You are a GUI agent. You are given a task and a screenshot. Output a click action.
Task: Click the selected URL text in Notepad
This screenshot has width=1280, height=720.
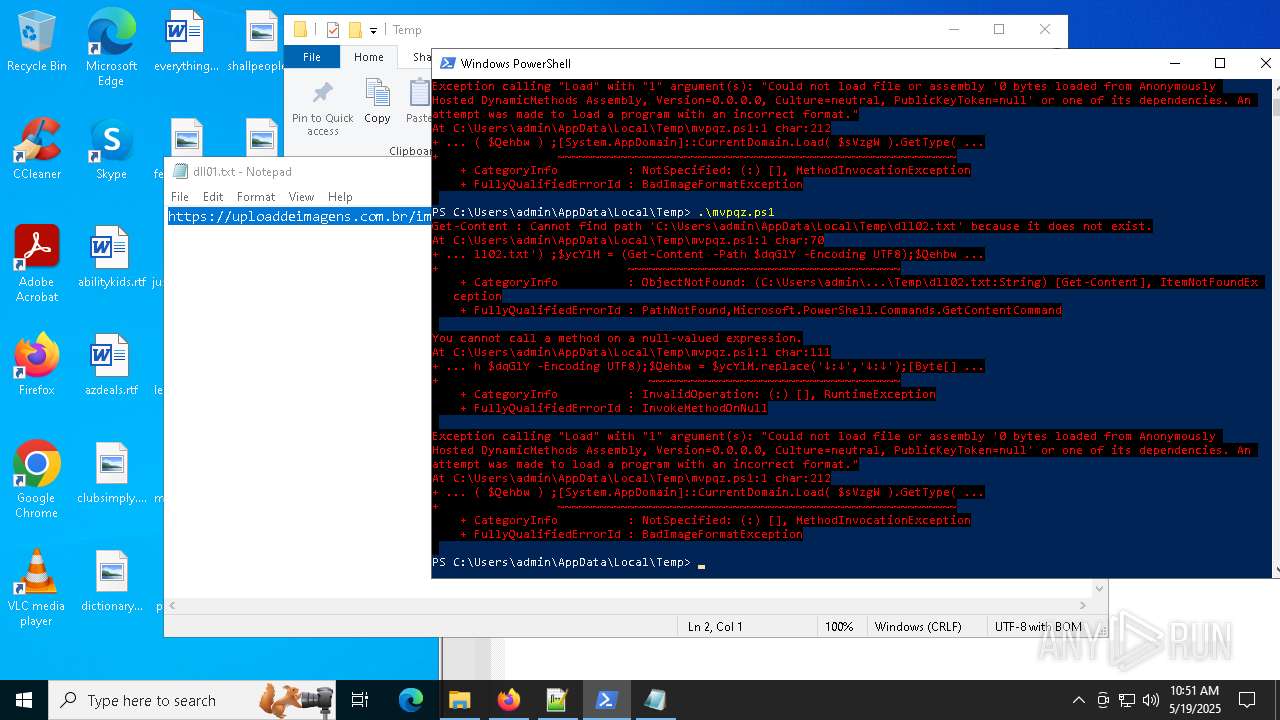tap(299, 217)
